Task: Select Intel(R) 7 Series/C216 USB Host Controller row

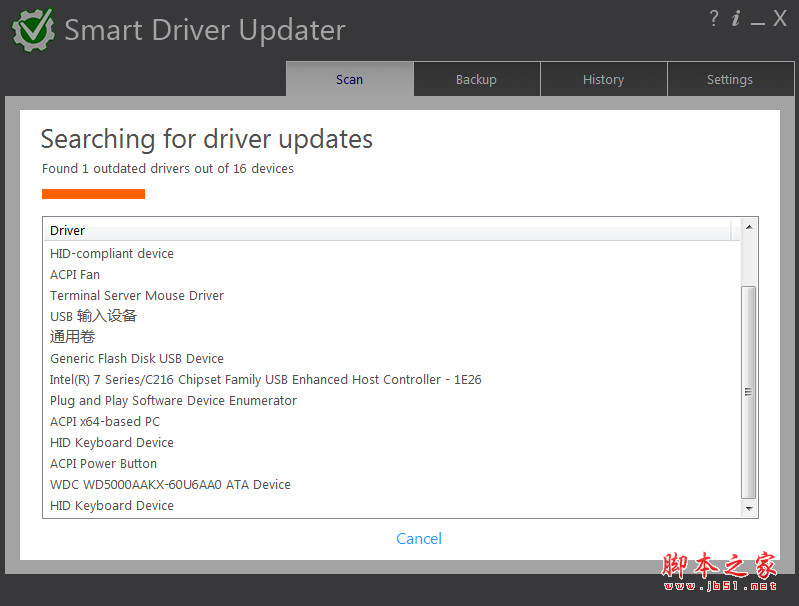Action: (x=391, y=379)
